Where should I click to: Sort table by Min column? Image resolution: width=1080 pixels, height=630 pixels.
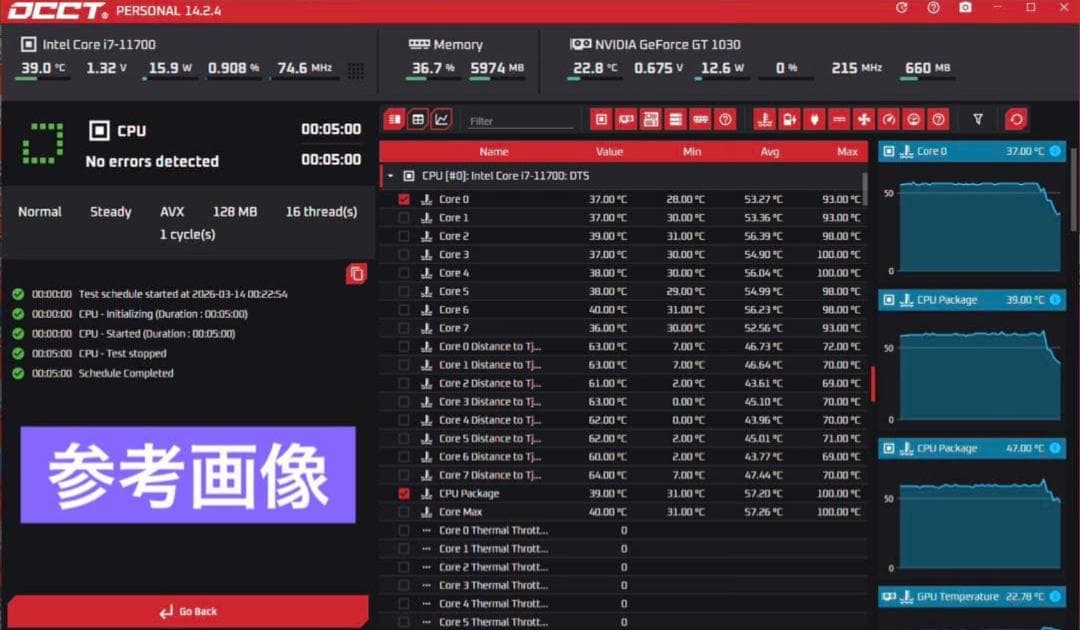click(x=692, y=151)
